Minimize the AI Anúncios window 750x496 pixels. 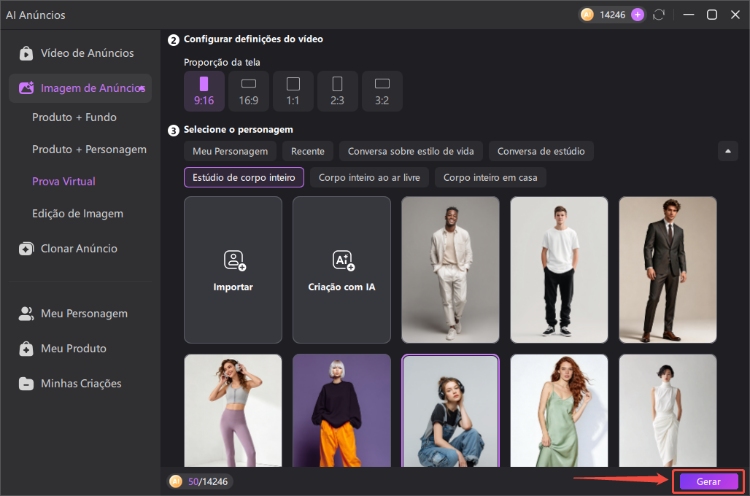point(689,15)
